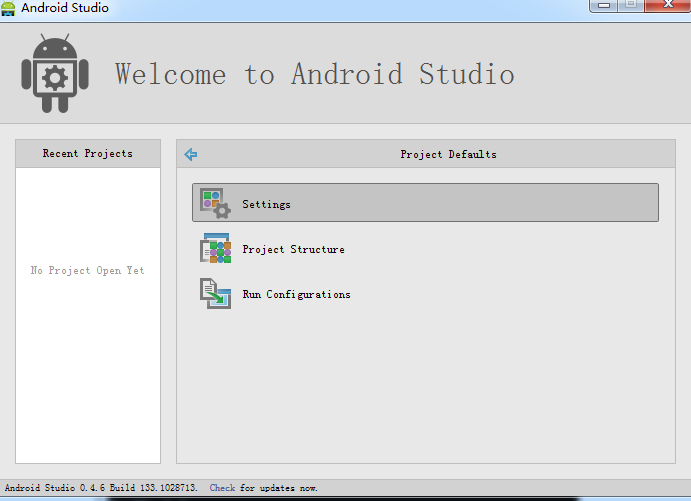The image size is (691, 501).
Task: Minimize the Android Studio window
Action: 603,5
